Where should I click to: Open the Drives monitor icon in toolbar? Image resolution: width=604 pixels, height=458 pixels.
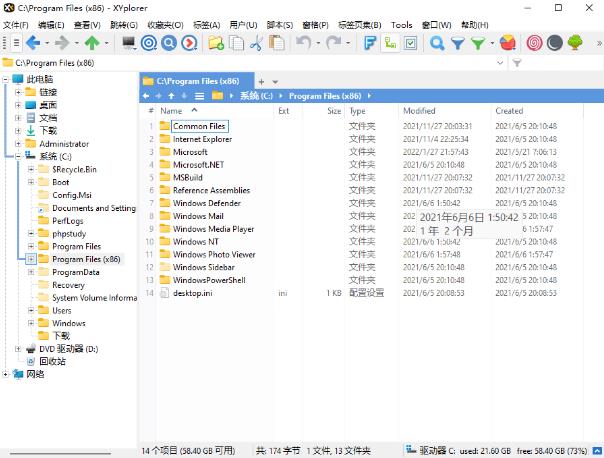pos(129,43)
